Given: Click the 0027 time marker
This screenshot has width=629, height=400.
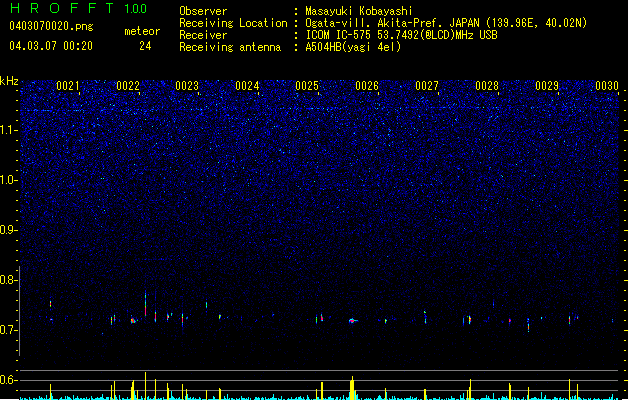Looking at the screenshot, I should click(427, 86).
